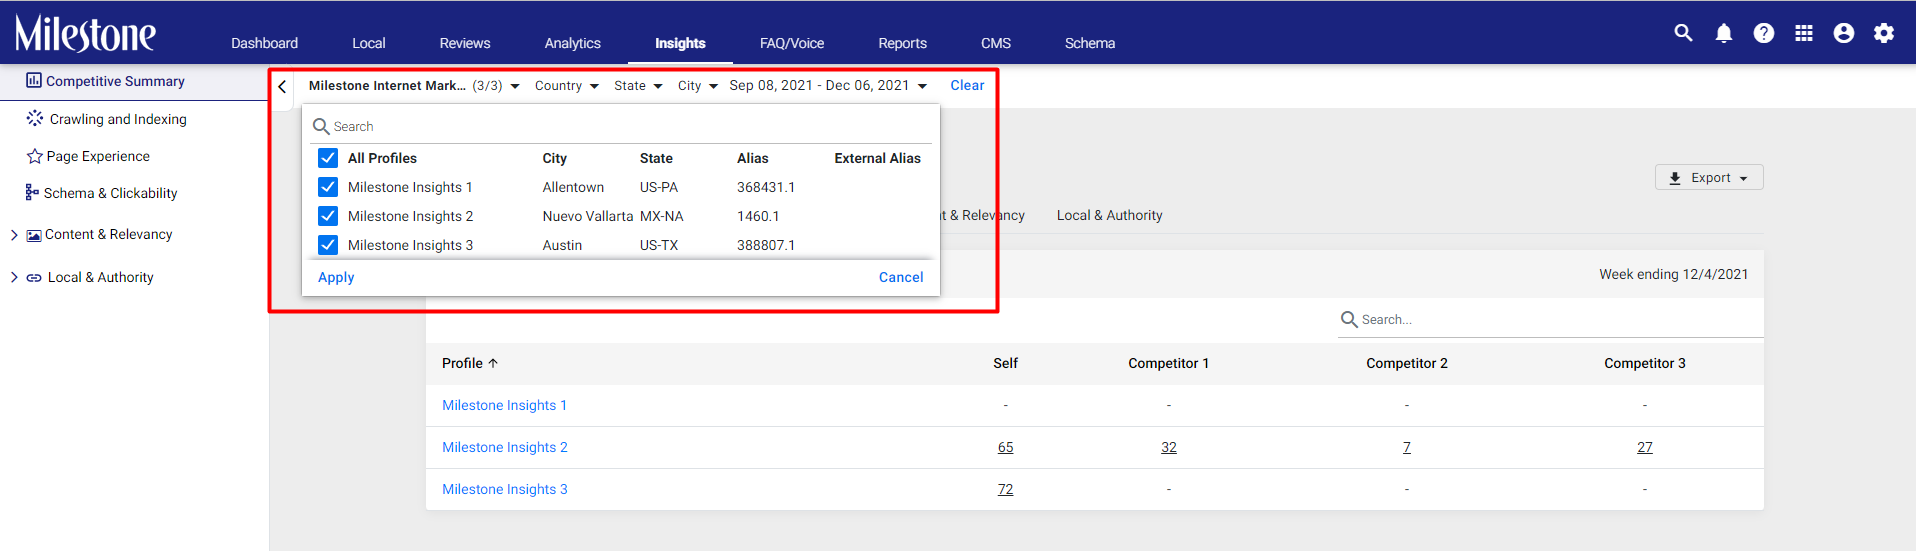The image size is (1916, 551).
Task: Click the table search magnifier icon
Action: (x=1349, y=319)
